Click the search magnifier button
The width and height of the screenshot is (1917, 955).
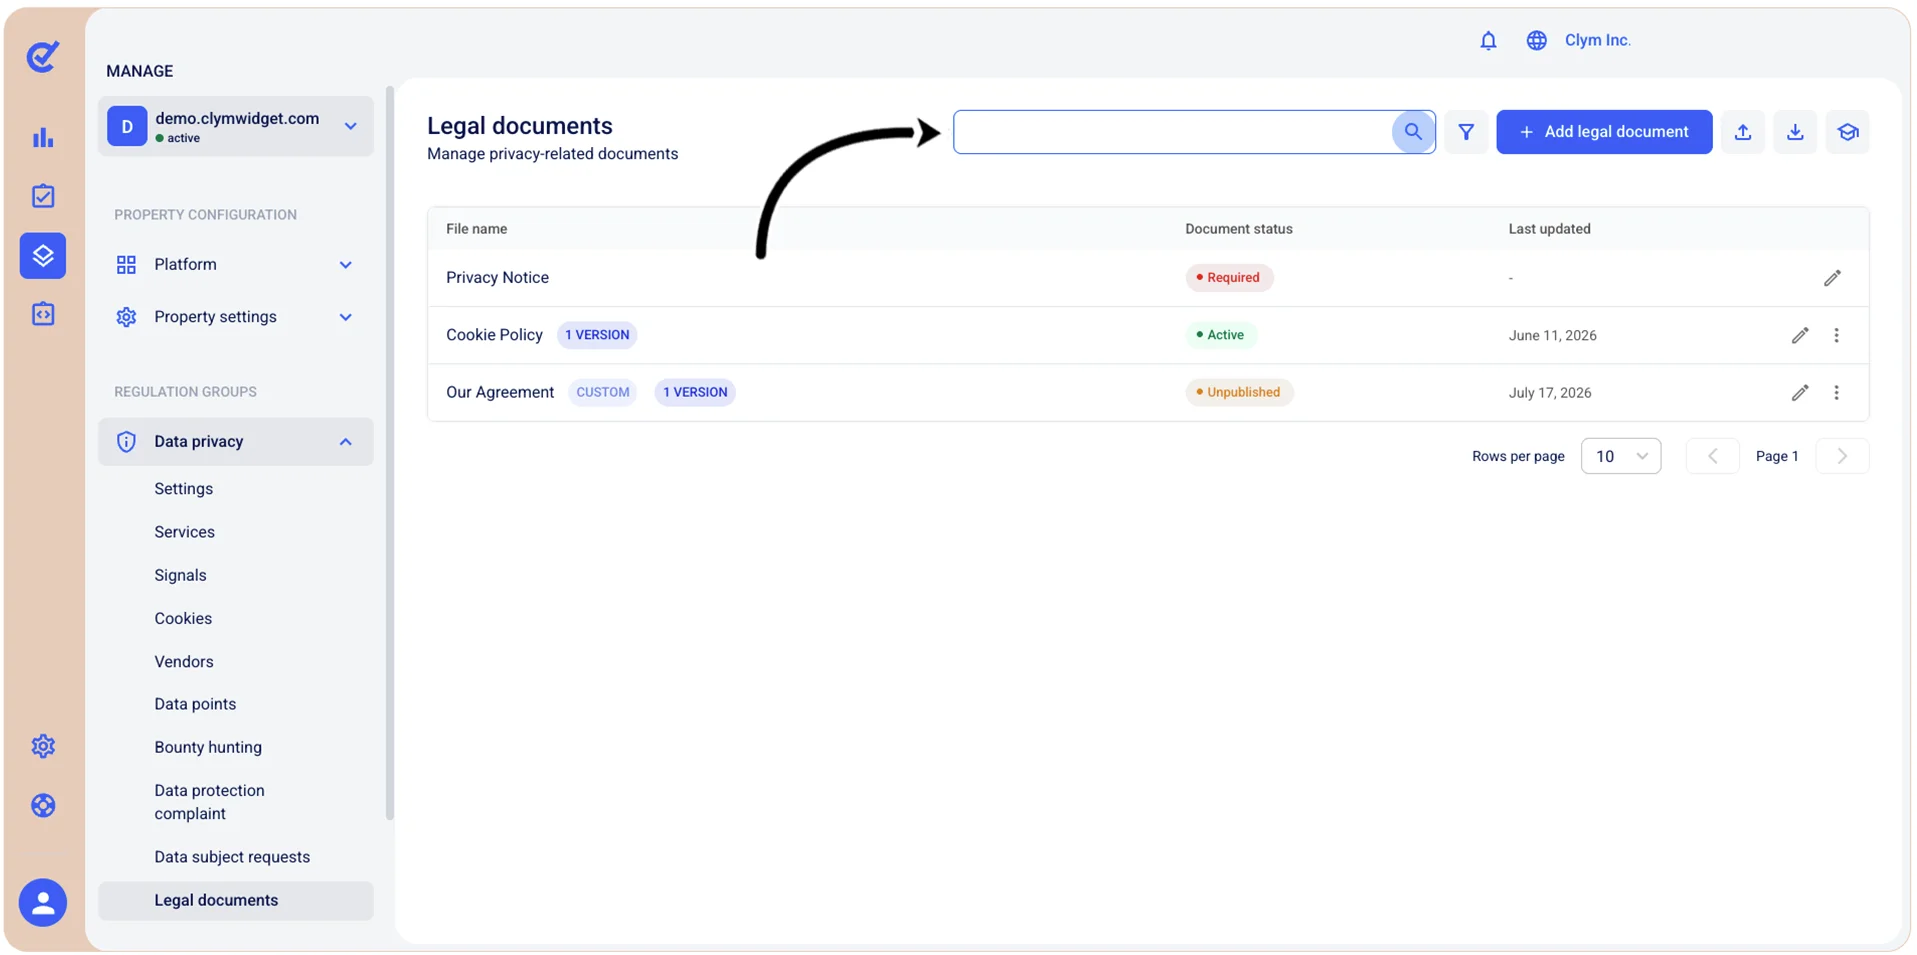(1413, 132)
